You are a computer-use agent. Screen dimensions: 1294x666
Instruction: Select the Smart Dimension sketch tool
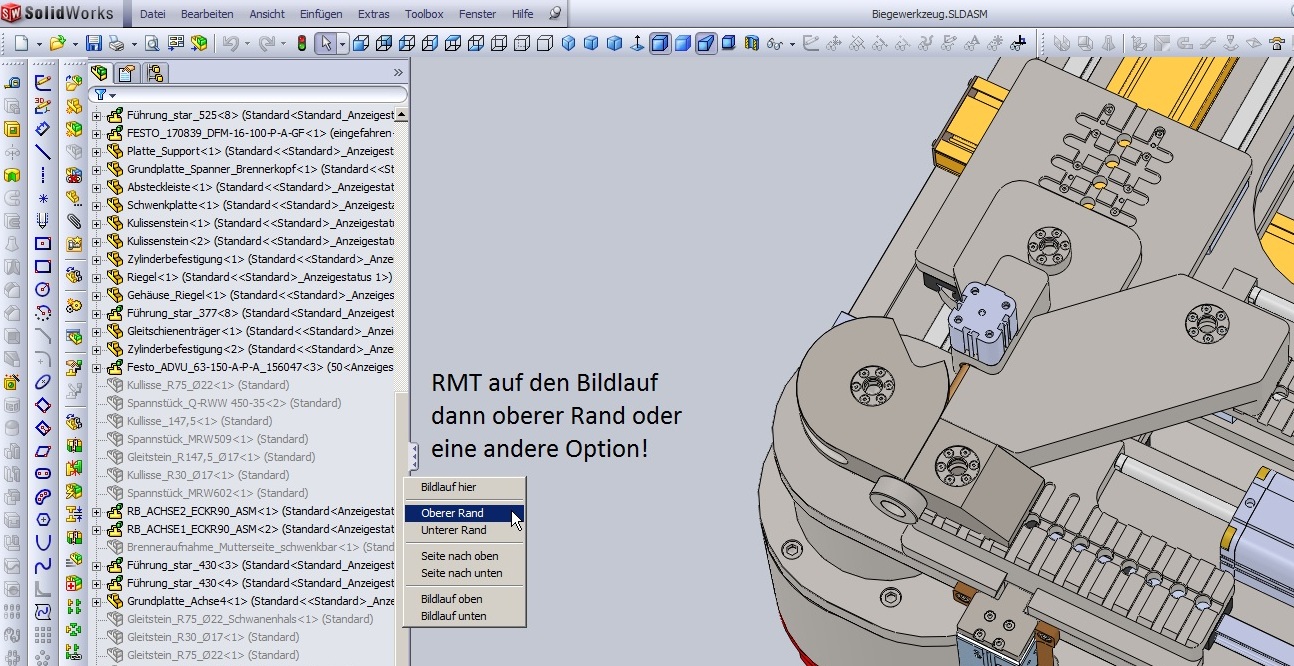43,128
